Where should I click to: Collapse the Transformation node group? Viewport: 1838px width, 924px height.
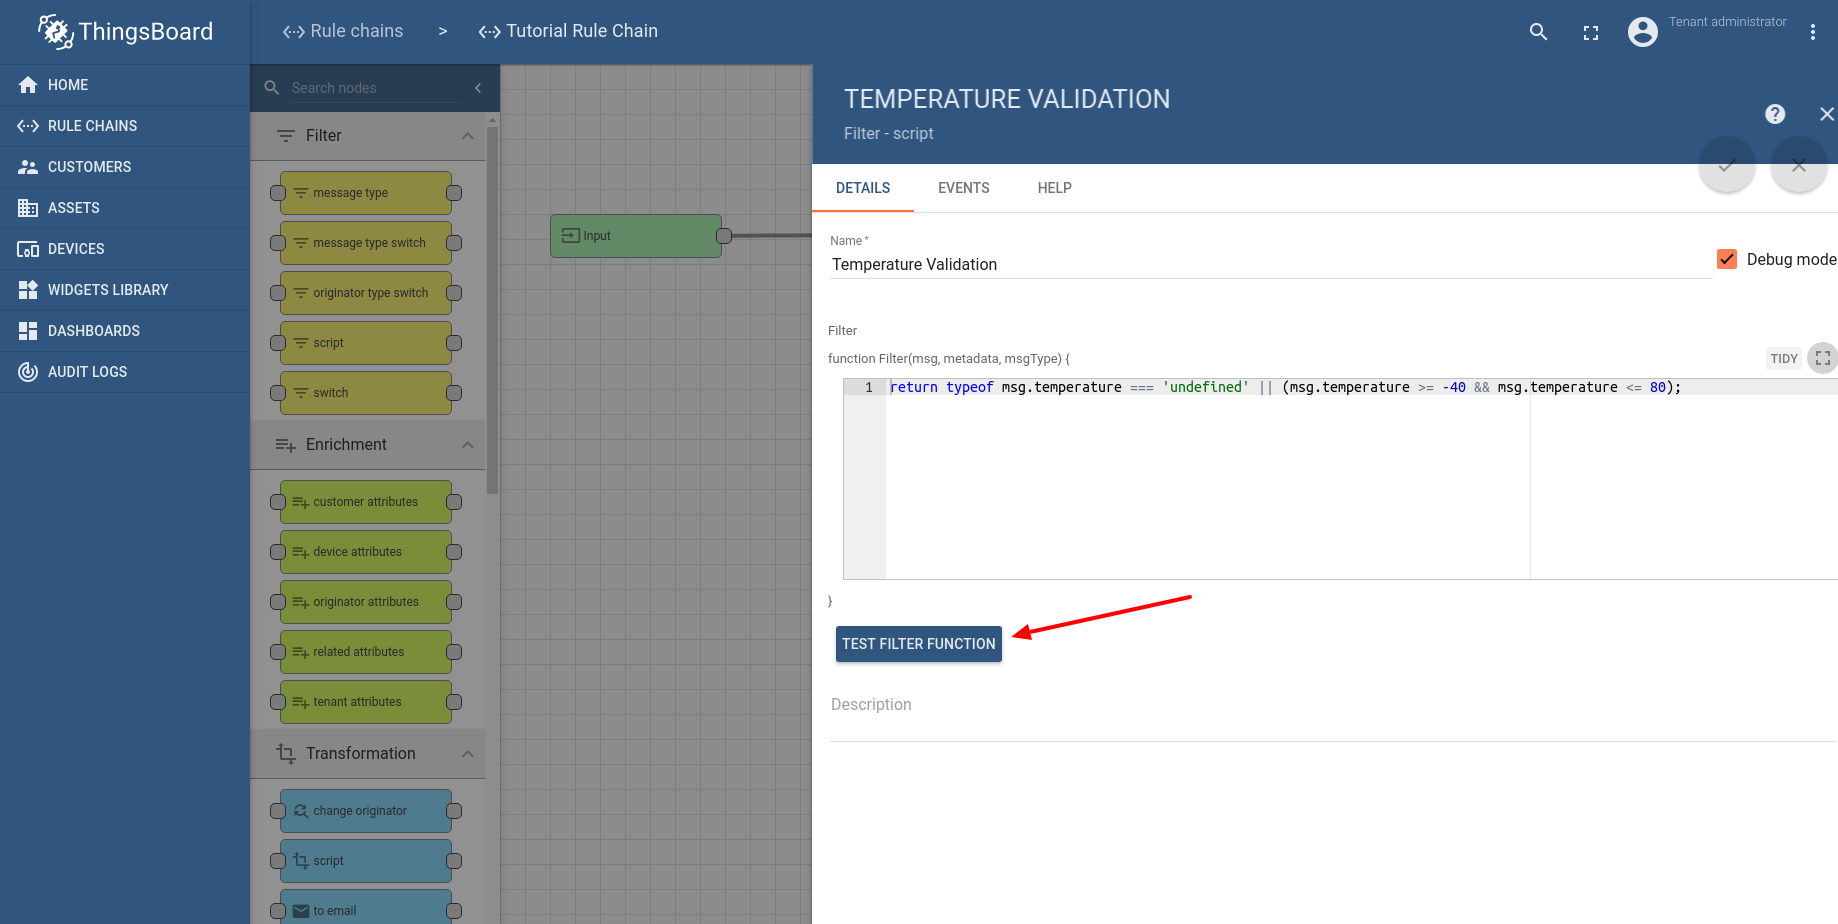[x=468, y=754]
